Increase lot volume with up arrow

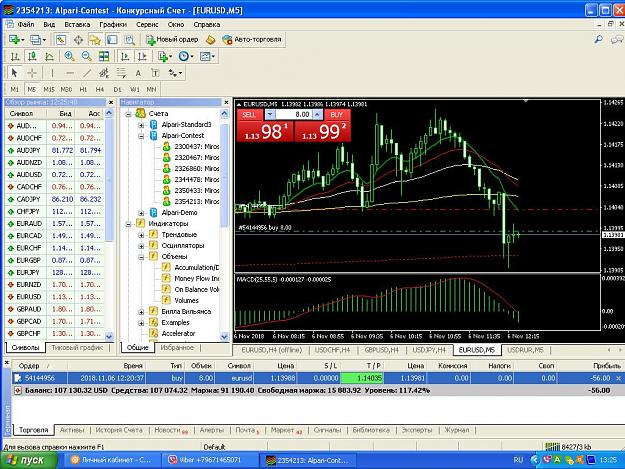pyautogui.click(x=317, y=115)
